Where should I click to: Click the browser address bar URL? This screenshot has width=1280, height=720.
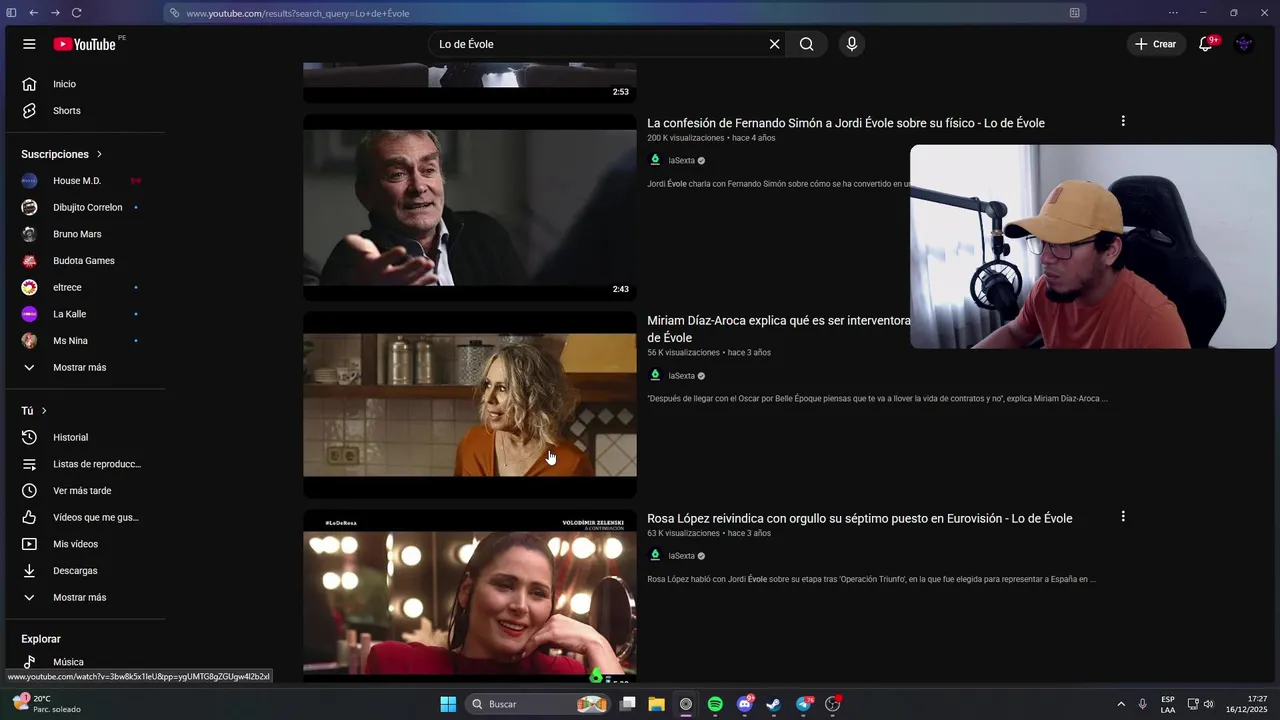click(297, 13)
